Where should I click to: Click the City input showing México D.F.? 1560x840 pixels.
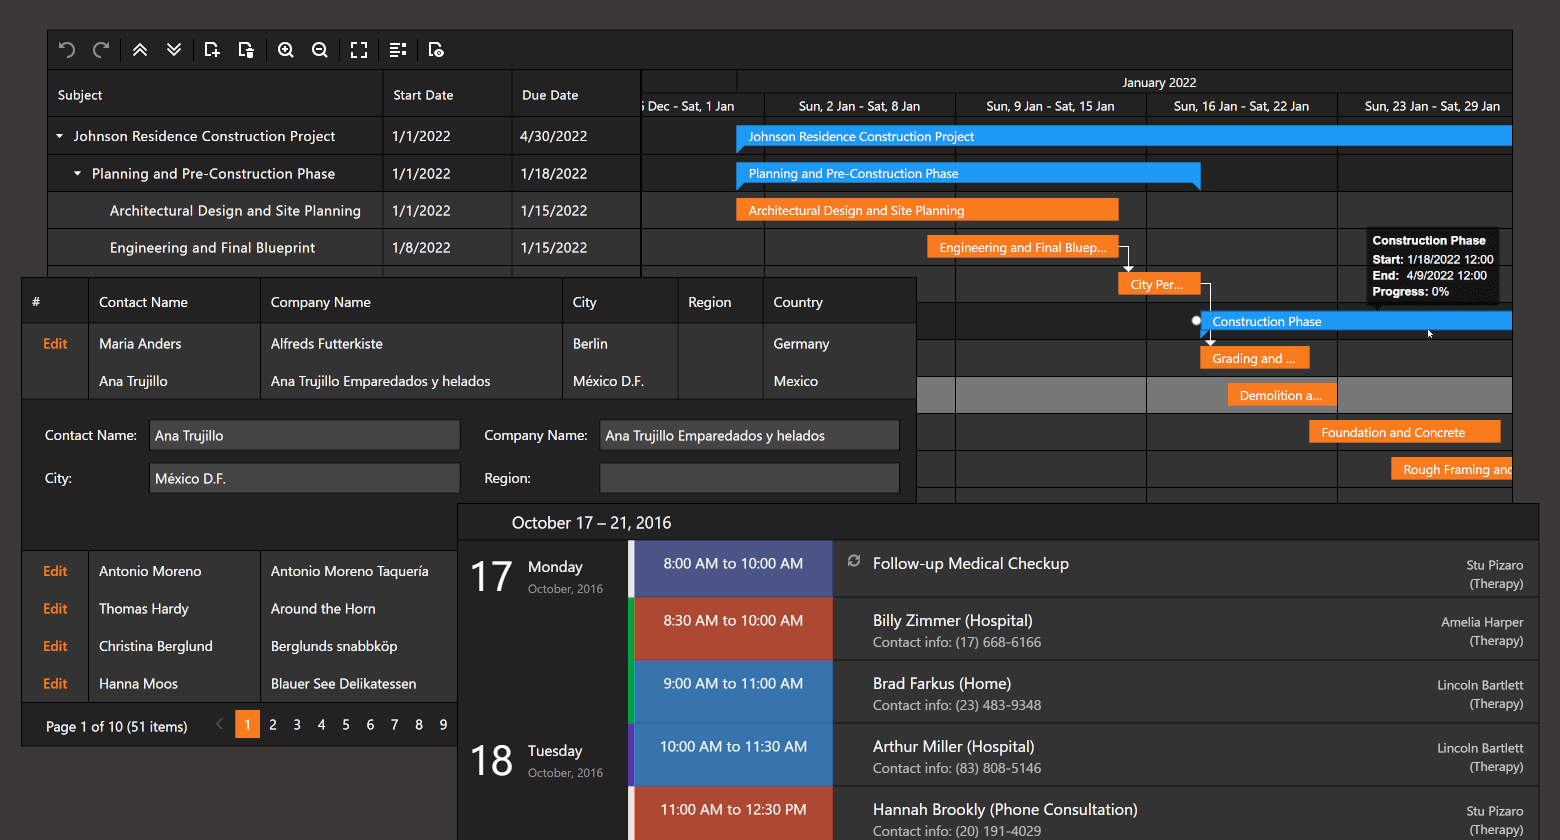point(305,478)
